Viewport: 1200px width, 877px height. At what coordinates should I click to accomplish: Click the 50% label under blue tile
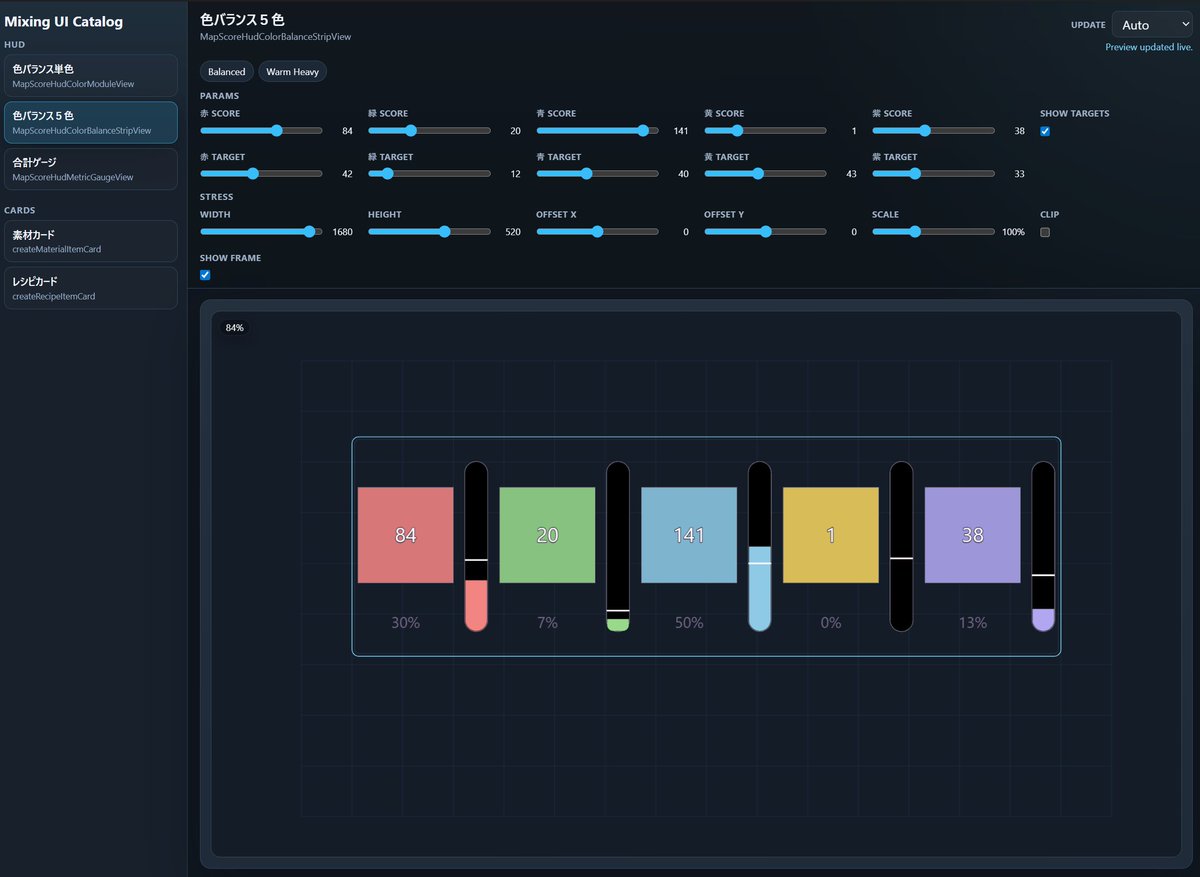point(689,623)
